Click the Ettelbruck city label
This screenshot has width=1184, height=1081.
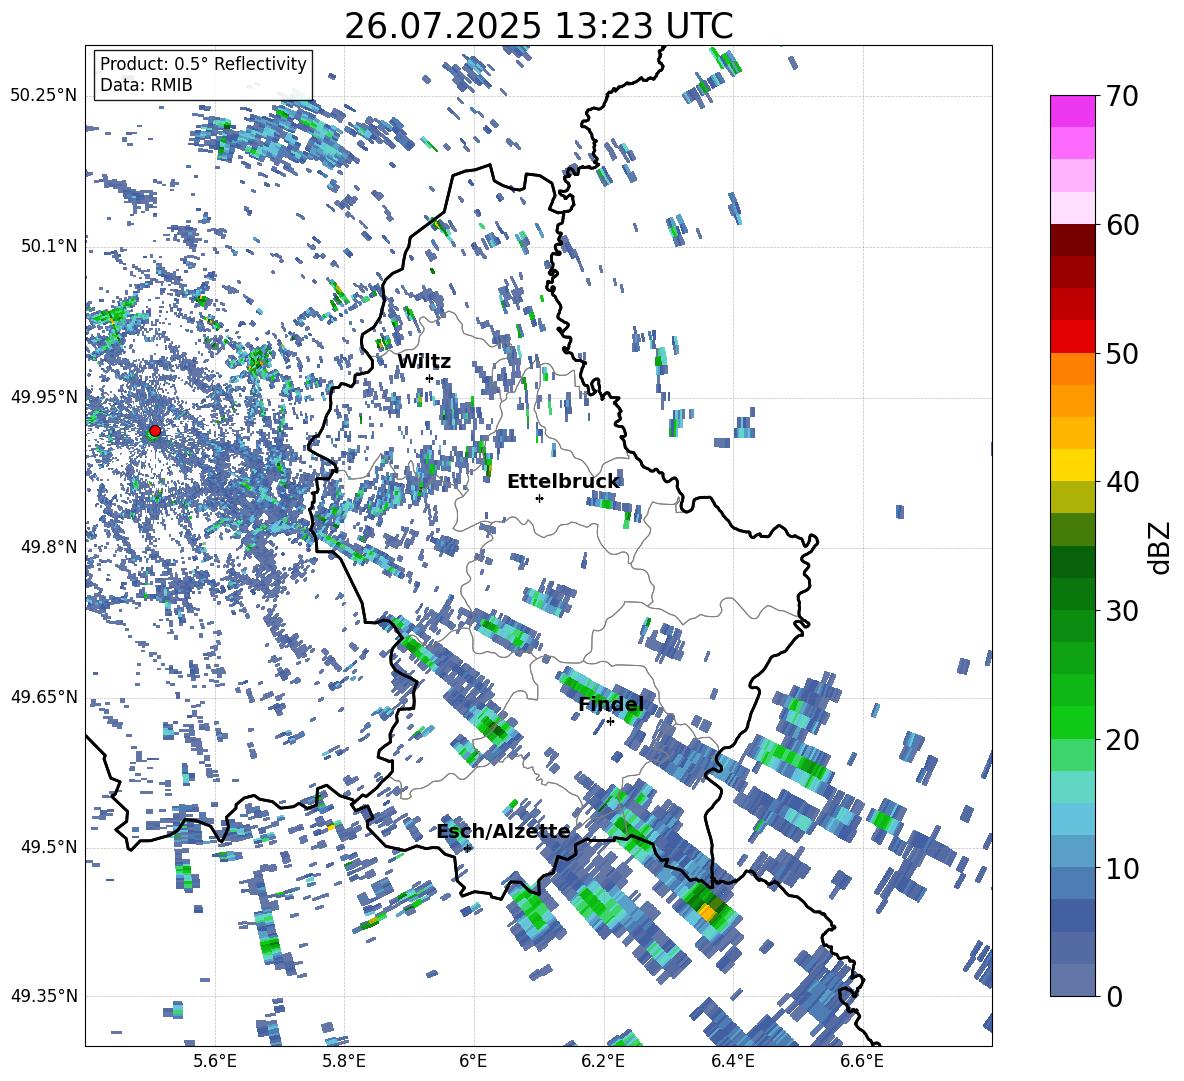click(563, 482)
